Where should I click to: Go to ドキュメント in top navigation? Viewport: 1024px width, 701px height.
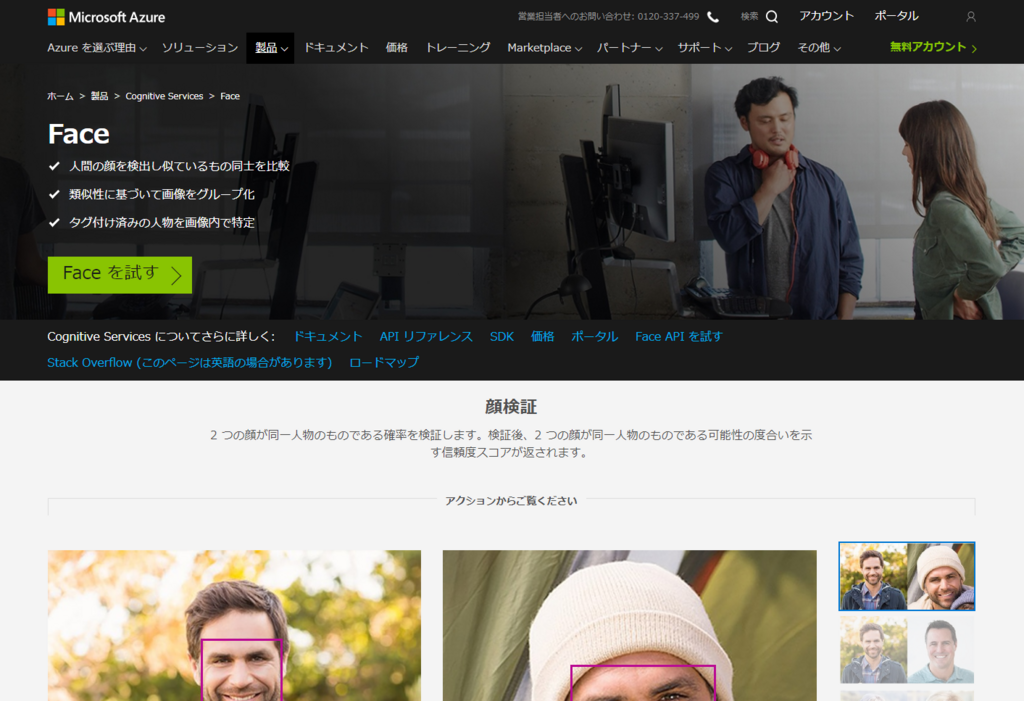336,48
